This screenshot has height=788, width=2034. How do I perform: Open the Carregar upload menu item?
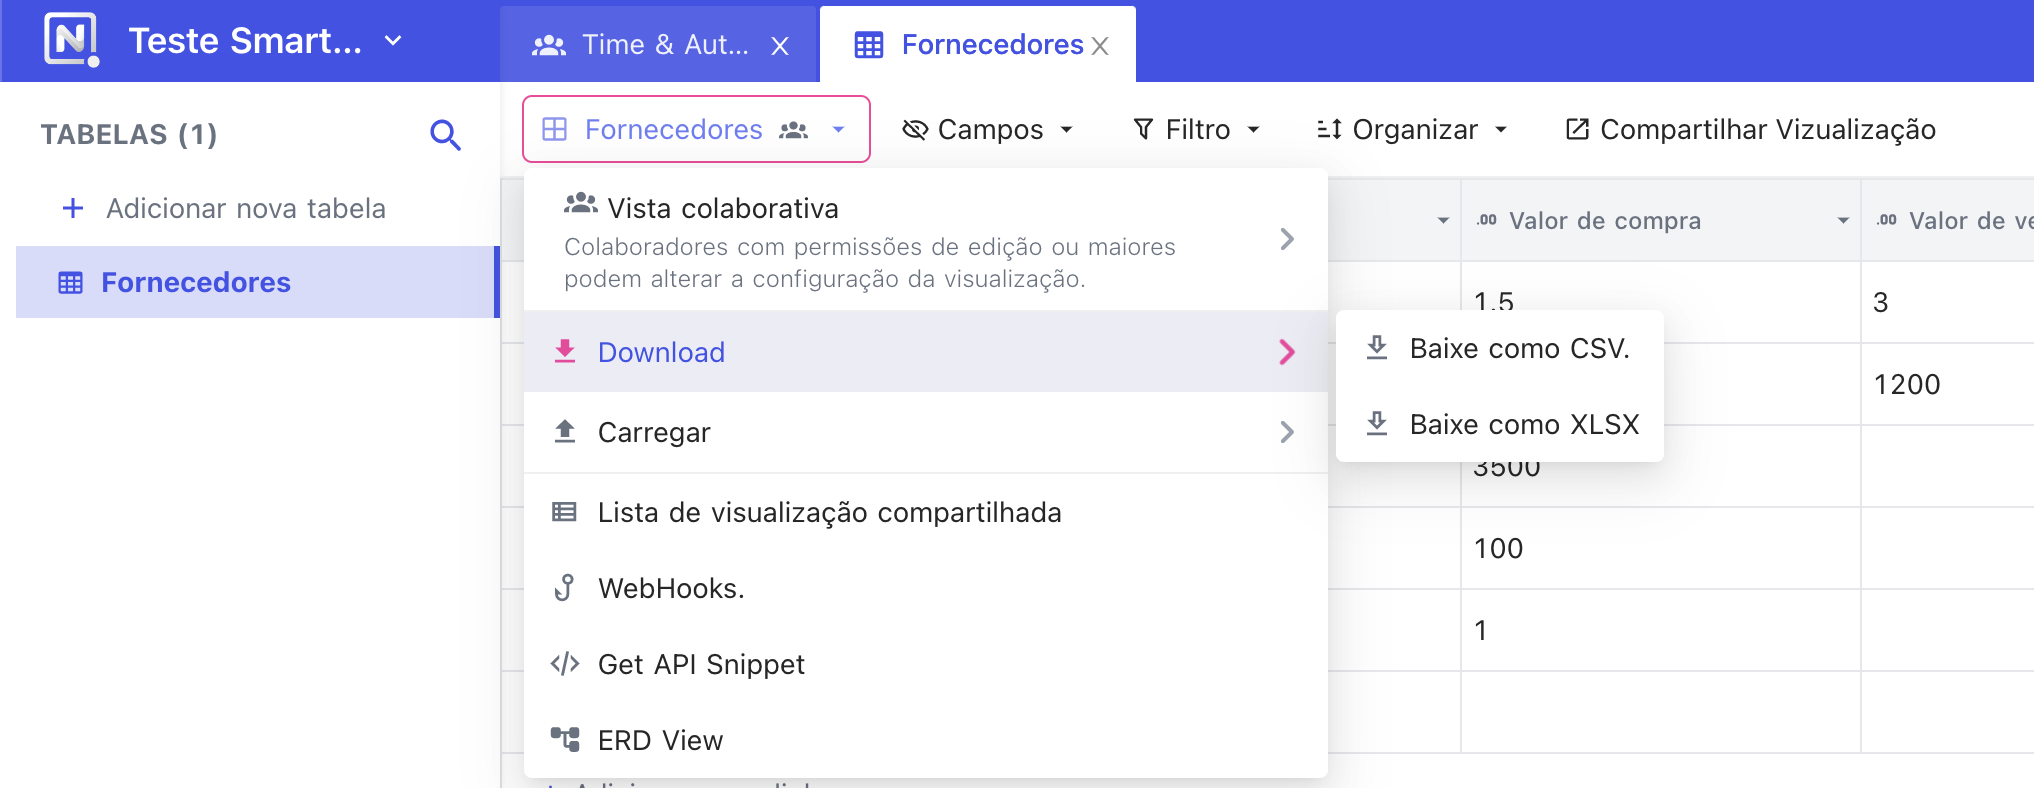(654, 432)
